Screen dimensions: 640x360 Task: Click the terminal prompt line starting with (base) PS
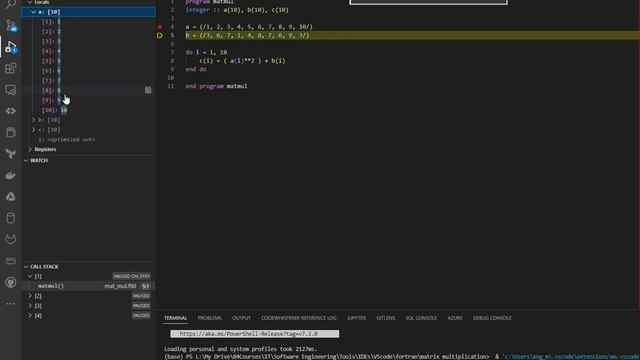tap(402, 356)
